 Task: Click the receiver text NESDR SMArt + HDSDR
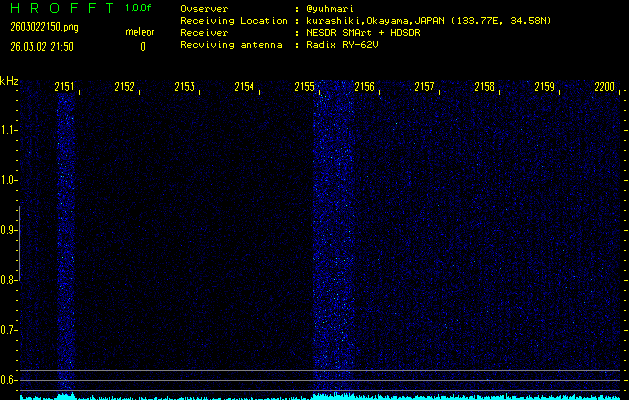coord(363,33)
